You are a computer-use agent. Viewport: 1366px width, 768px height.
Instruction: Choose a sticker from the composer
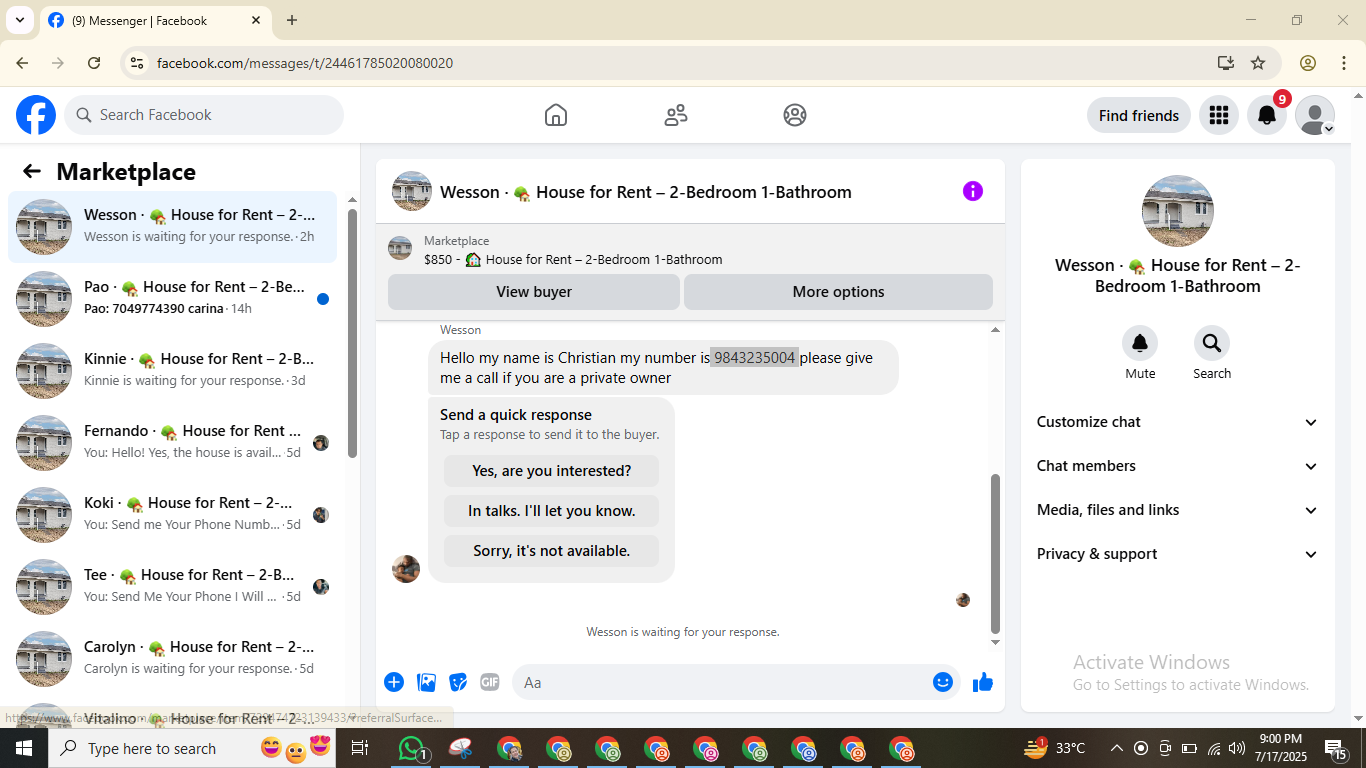coord(459,682)
